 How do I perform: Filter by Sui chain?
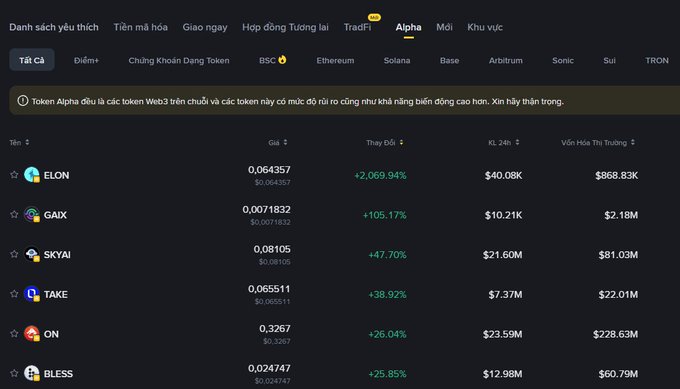609,60
